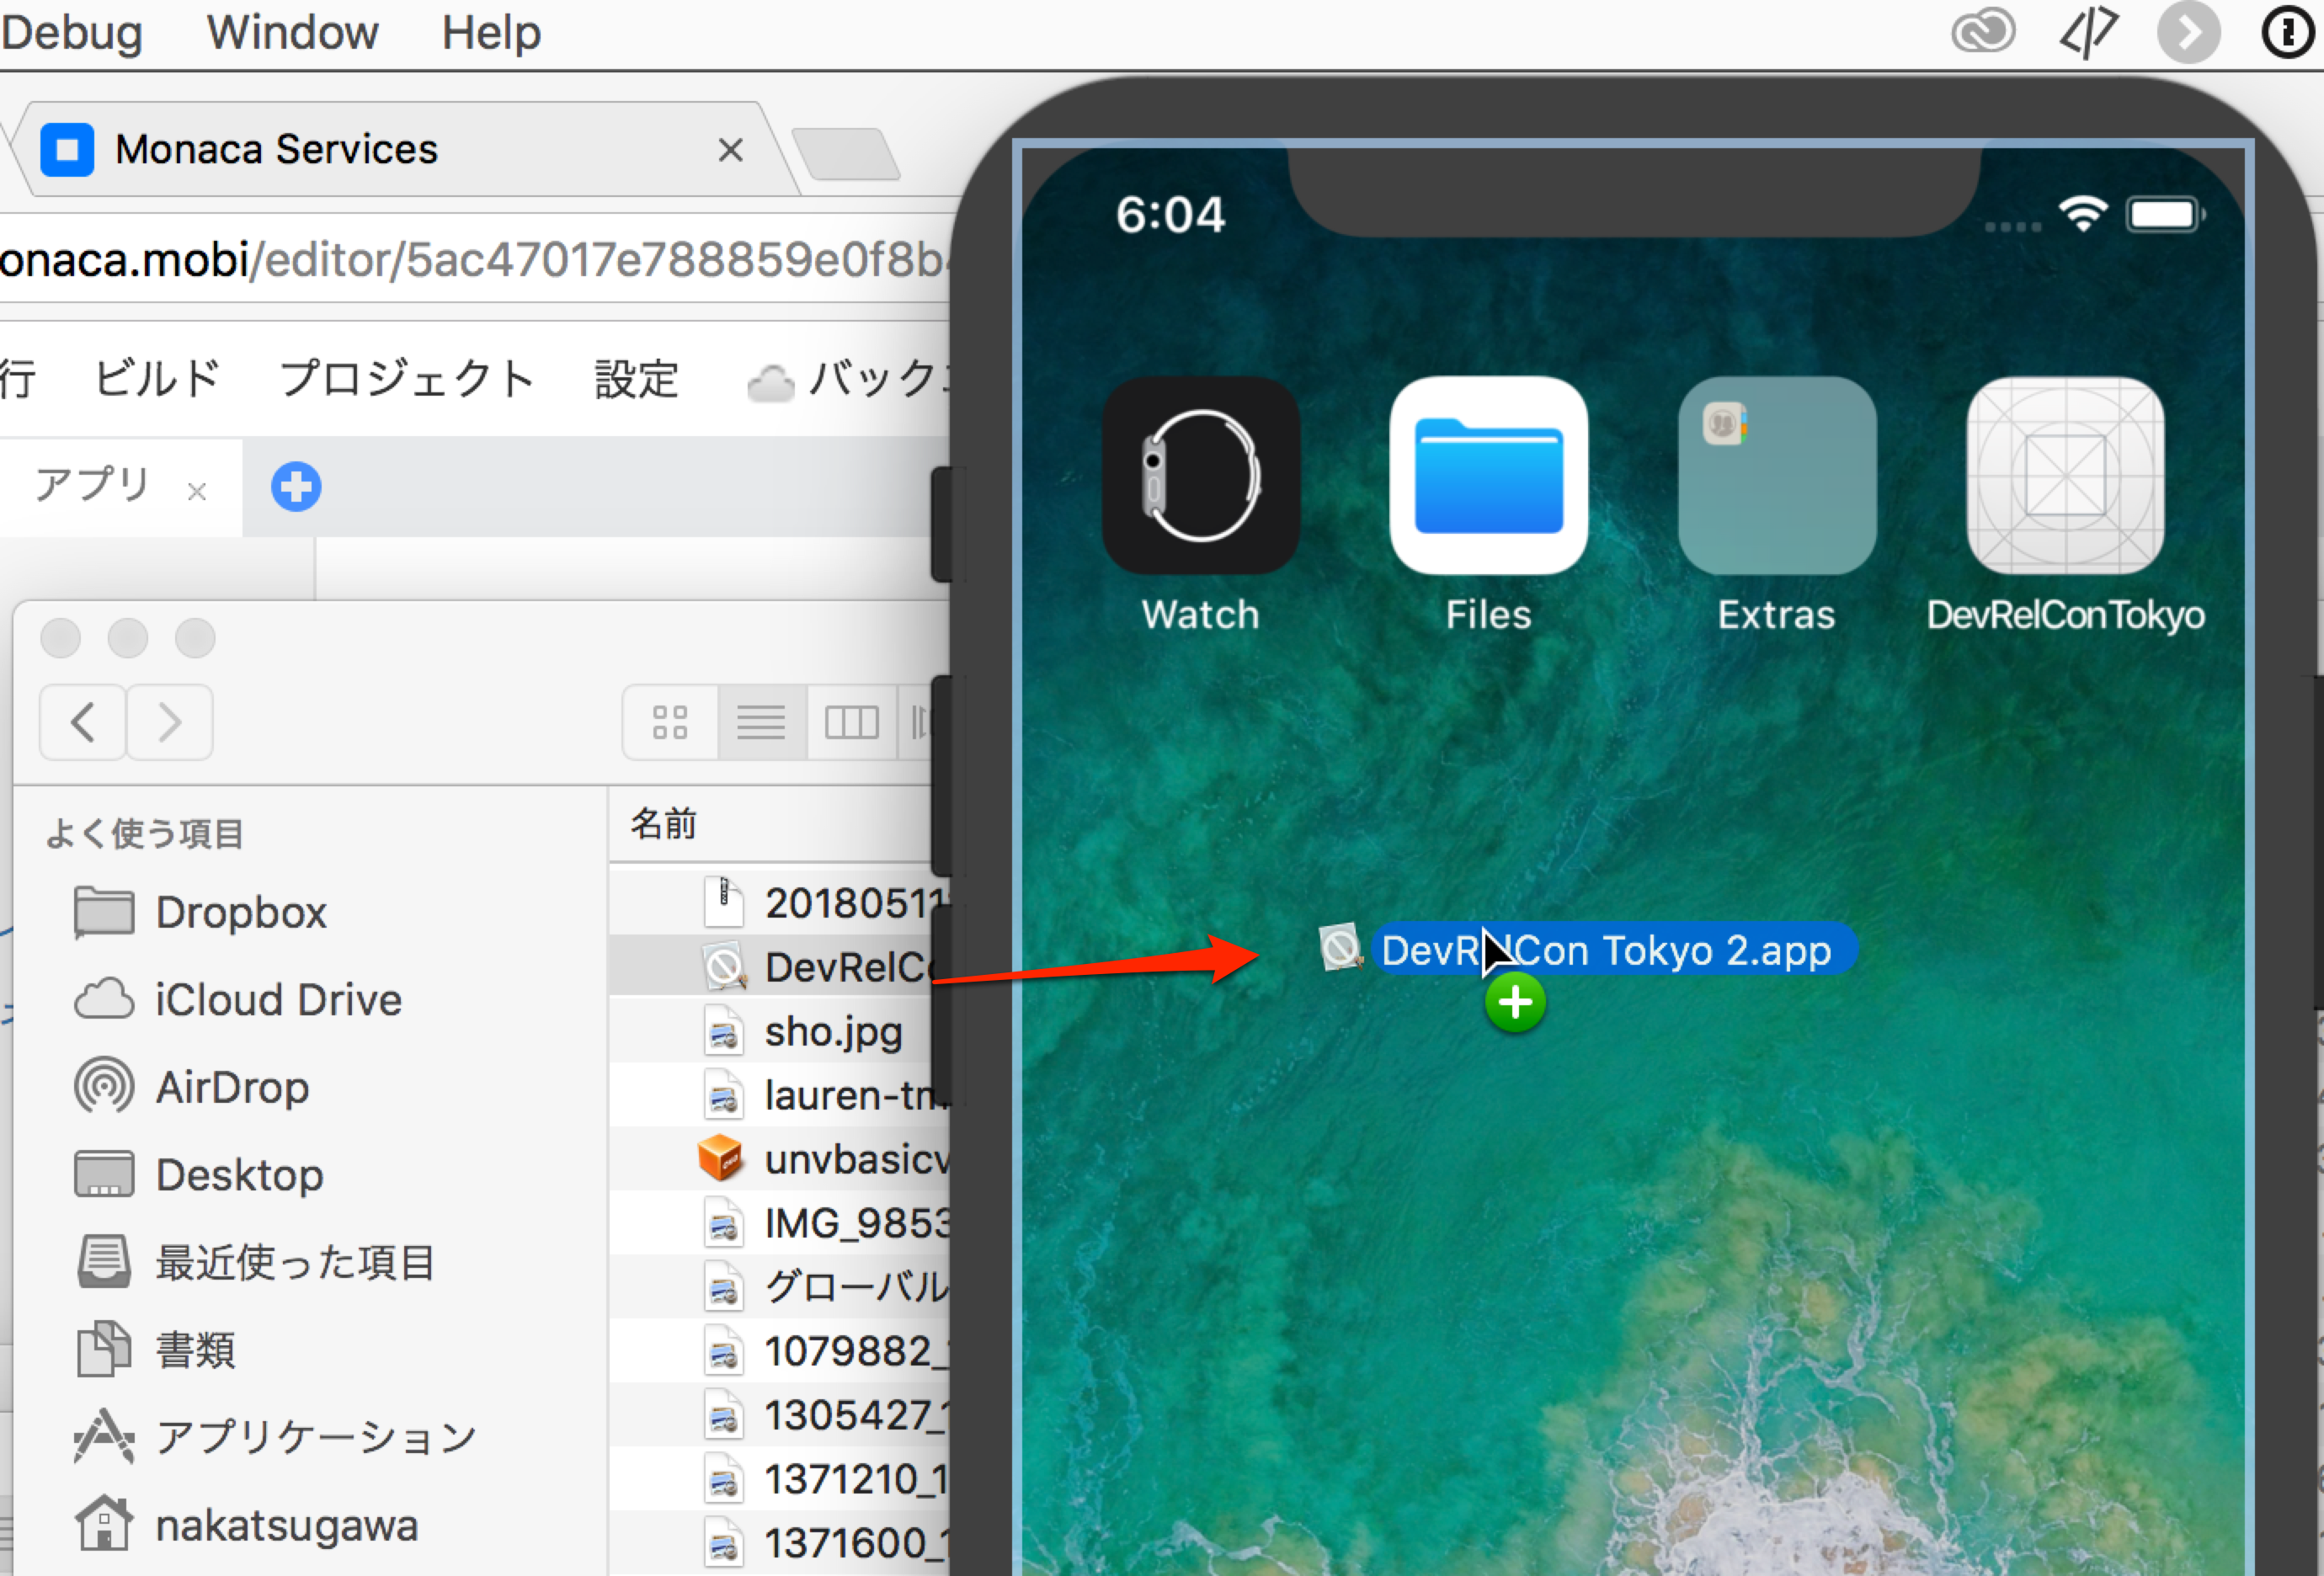Close the Monaca Services browser tab
This screenshot has height=1576, width=2324.
pyautogui.click(x=731, y=150)
